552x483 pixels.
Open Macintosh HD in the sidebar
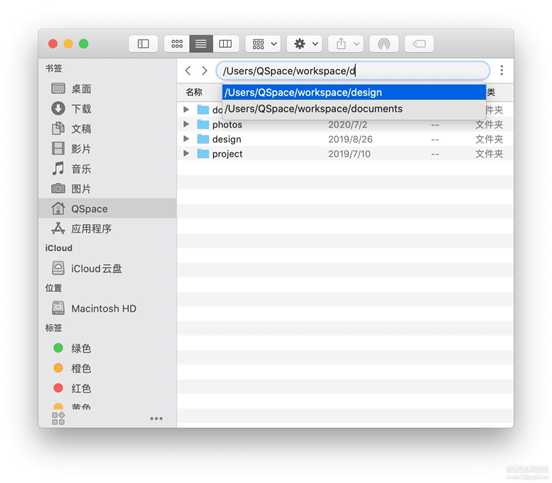(x=107, y=308)
